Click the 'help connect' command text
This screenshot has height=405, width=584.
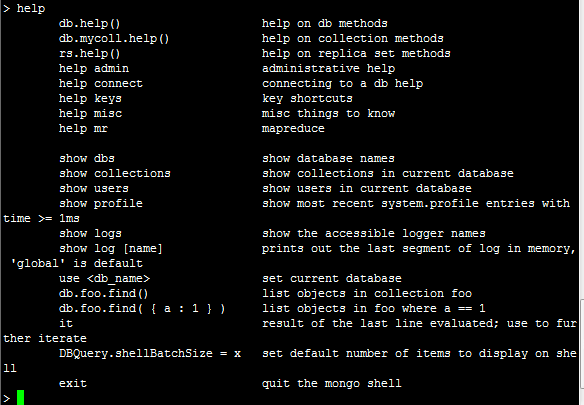(x=101, y=83)
